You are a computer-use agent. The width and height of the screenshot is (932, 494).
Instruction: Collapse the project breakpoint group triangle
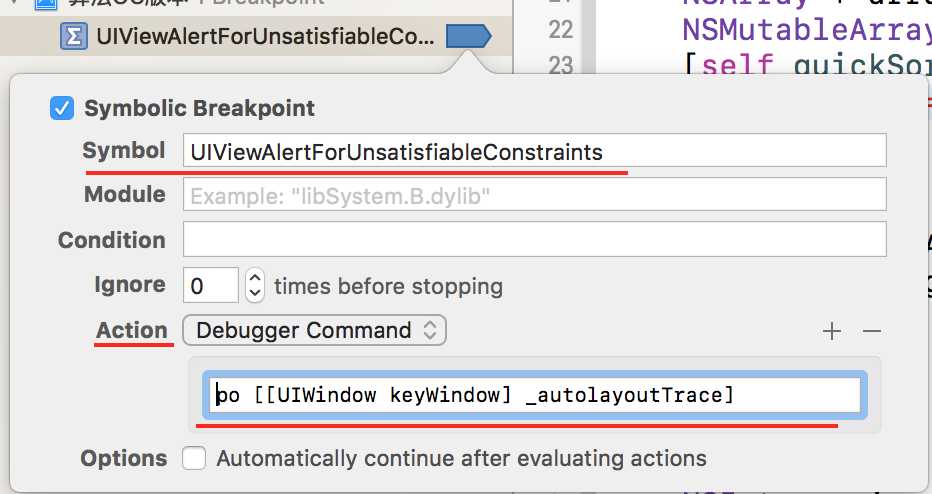click(x=13, y=3)
